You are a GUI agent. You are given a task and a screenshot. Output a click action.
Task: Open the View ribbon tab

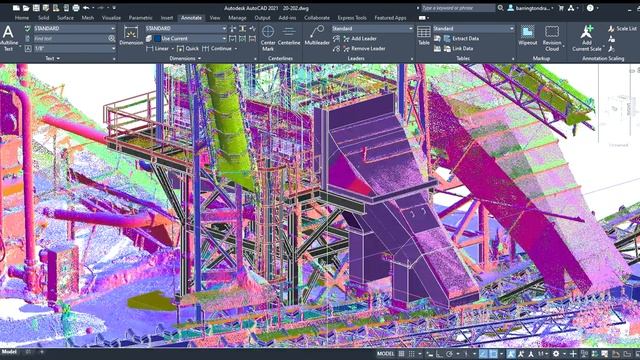pyautogui.click(x=215, y=18)
